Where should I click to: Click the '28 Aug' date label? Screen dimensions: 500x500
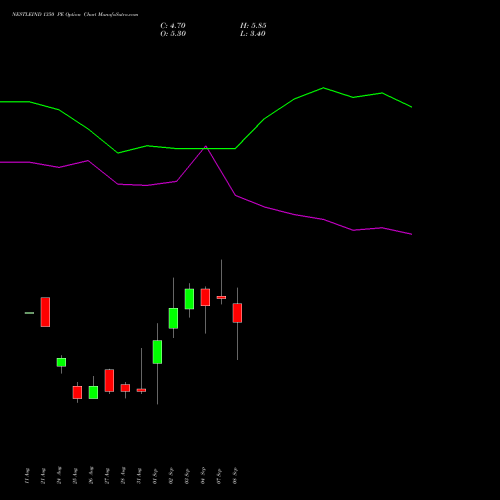point(123,476)
